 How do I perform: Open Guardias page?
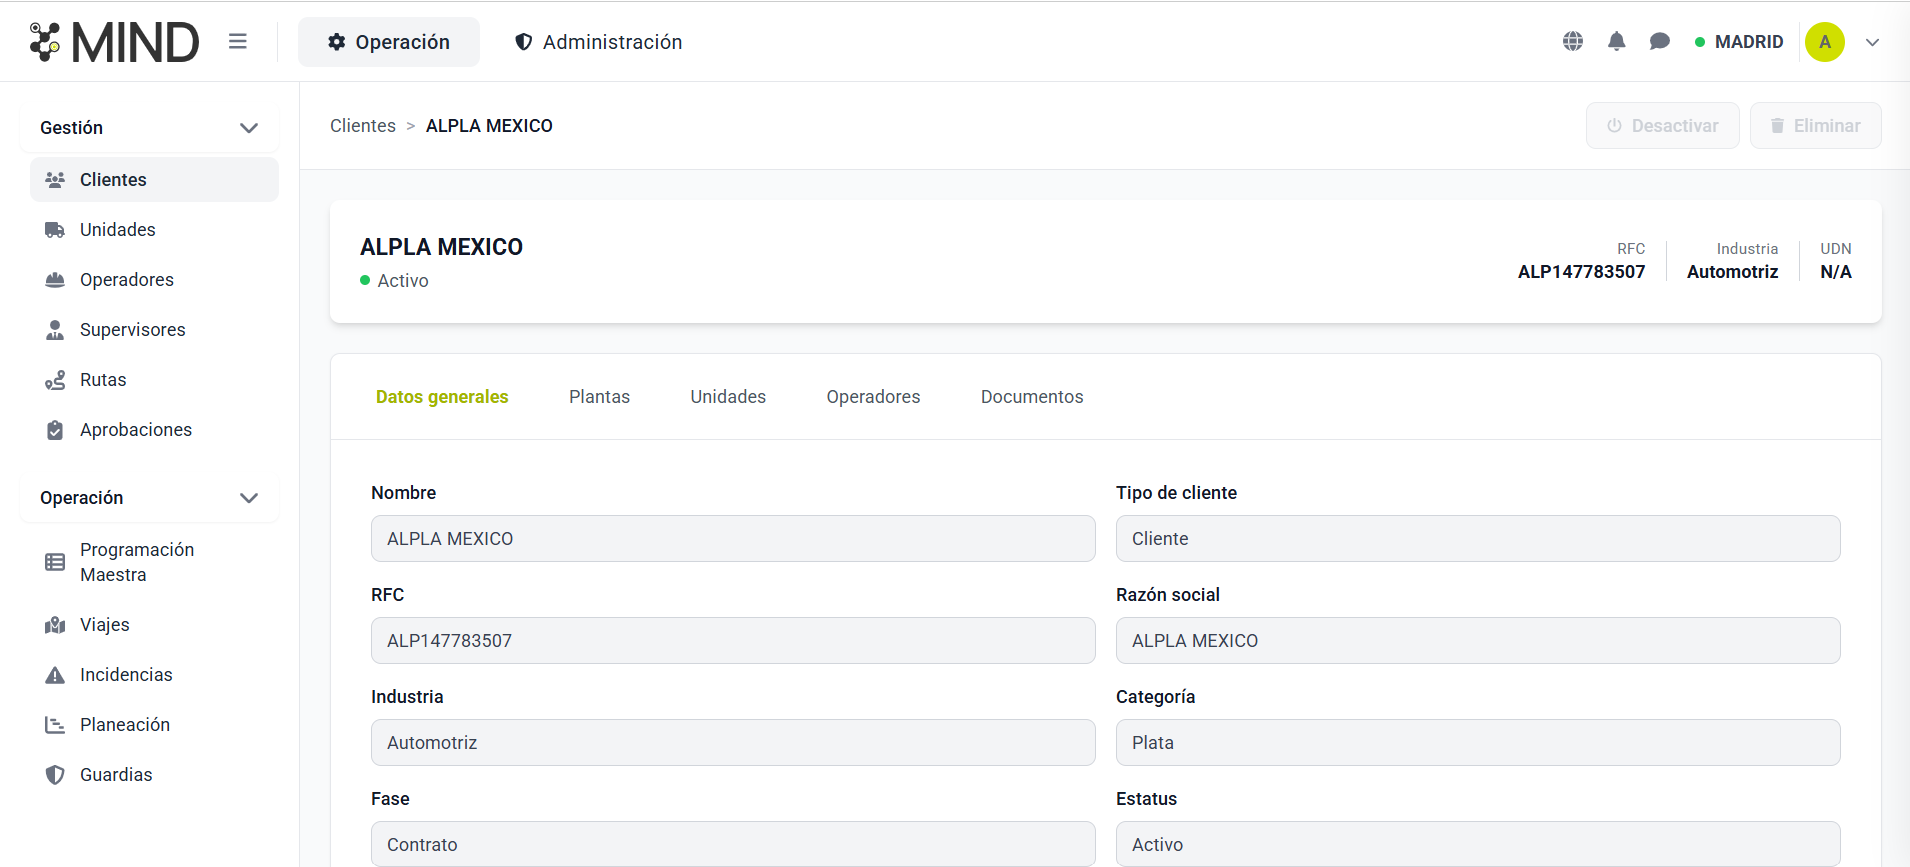(154, 775)
